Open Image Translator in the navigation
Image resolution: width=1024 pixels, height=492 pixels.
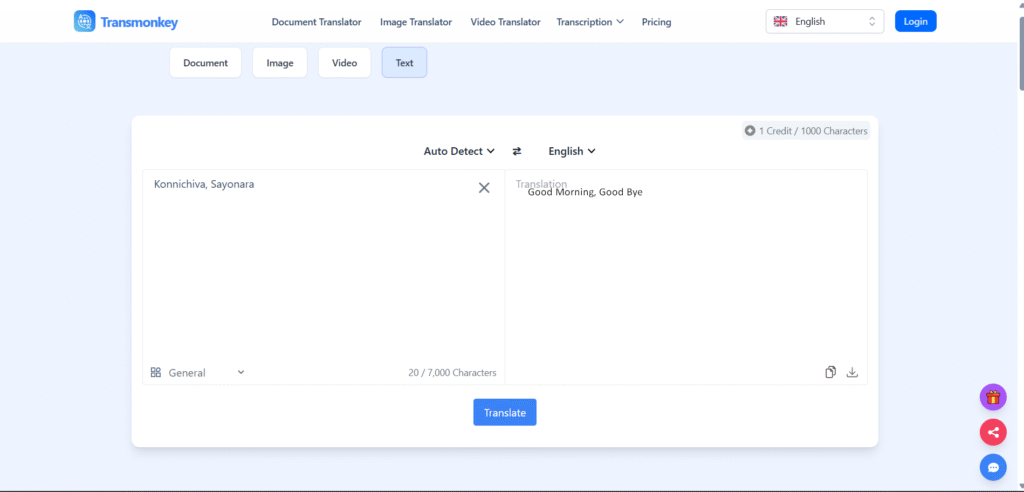[416, 22]
